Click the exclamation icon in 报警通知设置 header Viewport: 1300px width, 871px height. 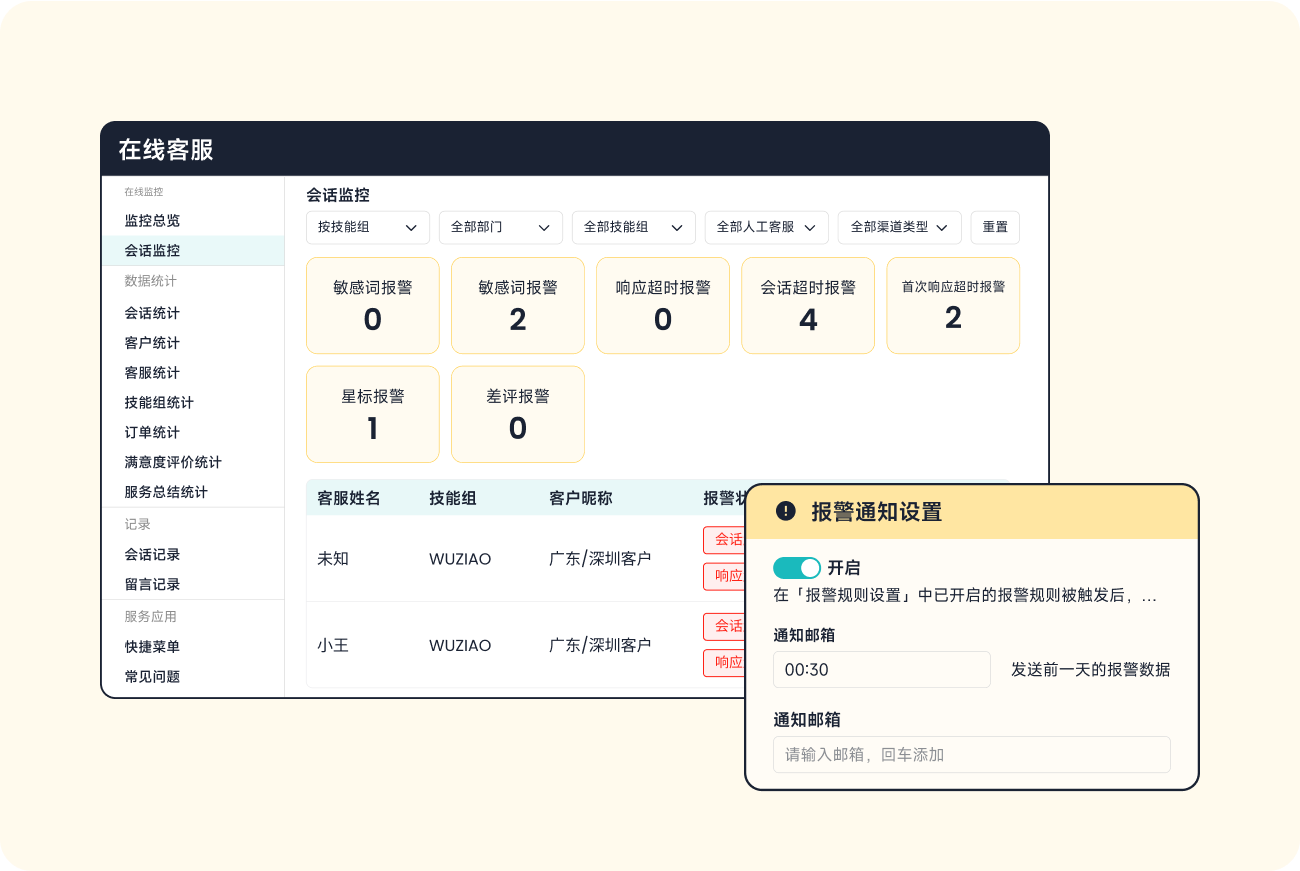point(786,511)
